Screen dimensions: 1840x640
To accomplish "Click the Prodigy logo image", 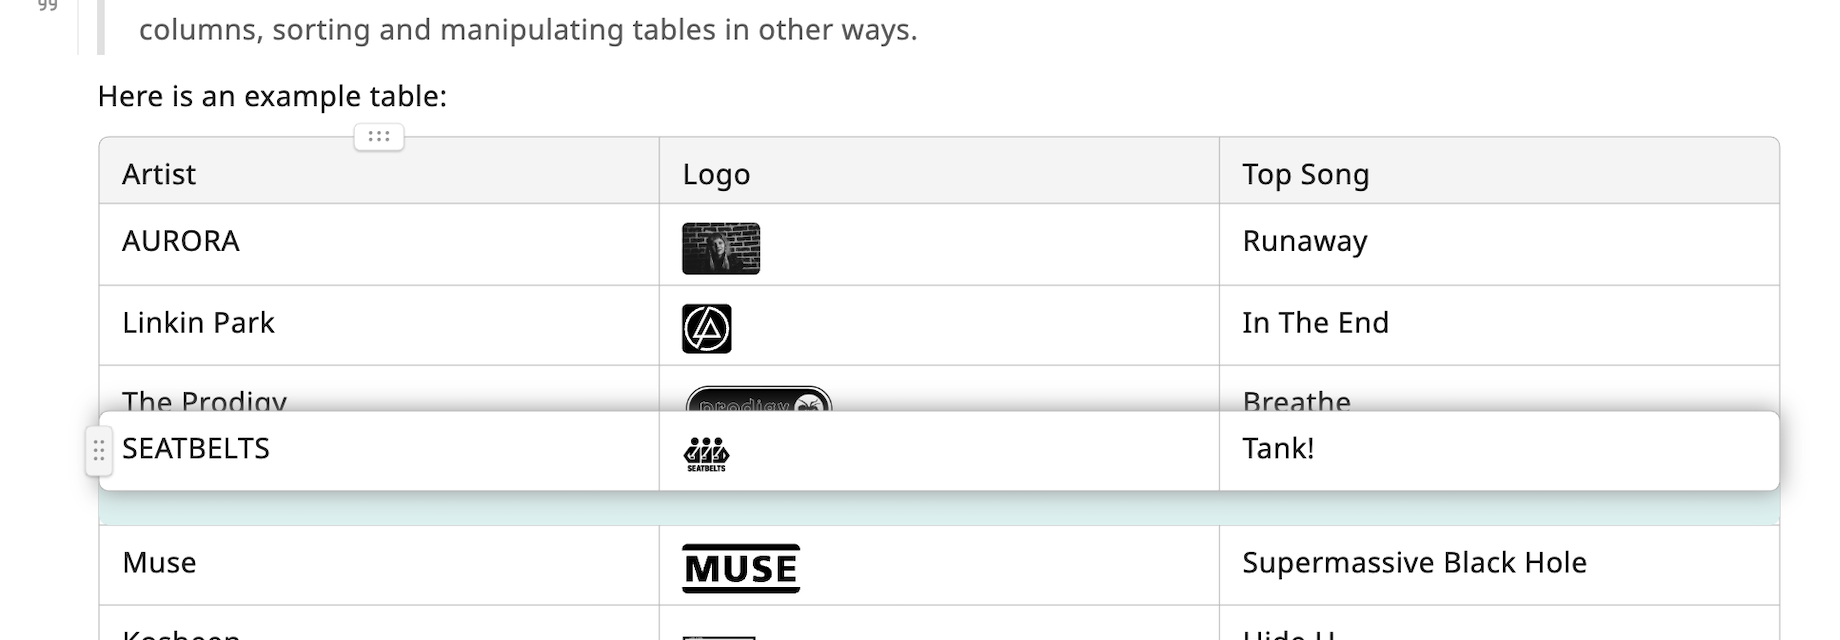I will pos(759,401).
